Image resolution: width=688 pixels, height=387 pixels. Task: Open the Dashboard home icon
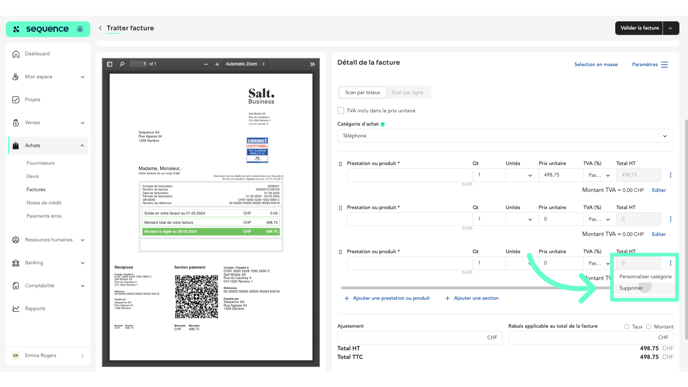pos(16,54)
